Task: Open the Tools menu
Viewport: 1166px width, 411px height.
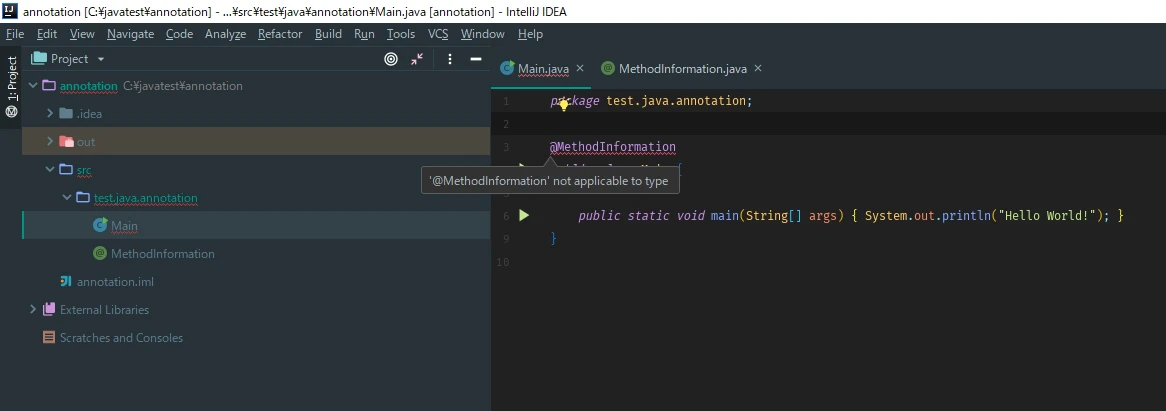Action: click(x=401, y=34)
